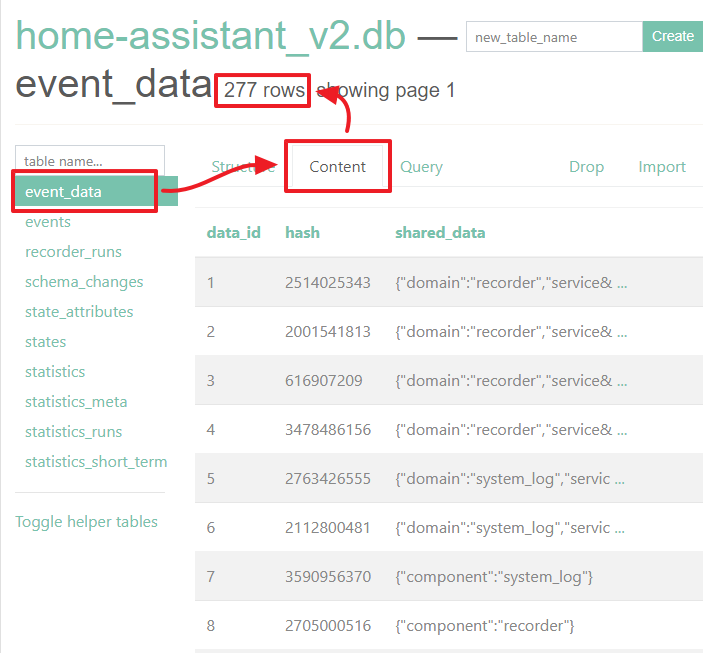This screenshot has width=709, height=653.
Task: Click hash value 2514025343
Action: (328, 283)
